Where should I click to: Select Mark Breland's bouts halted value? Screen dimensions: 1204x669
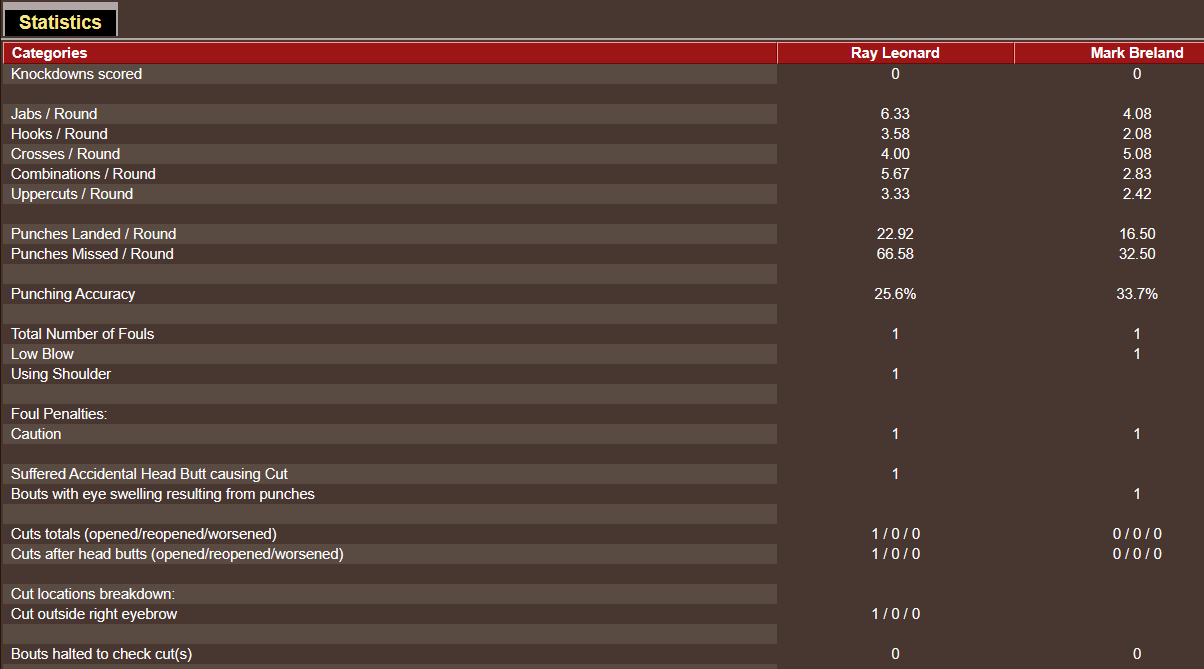(x=1137, y=654)
